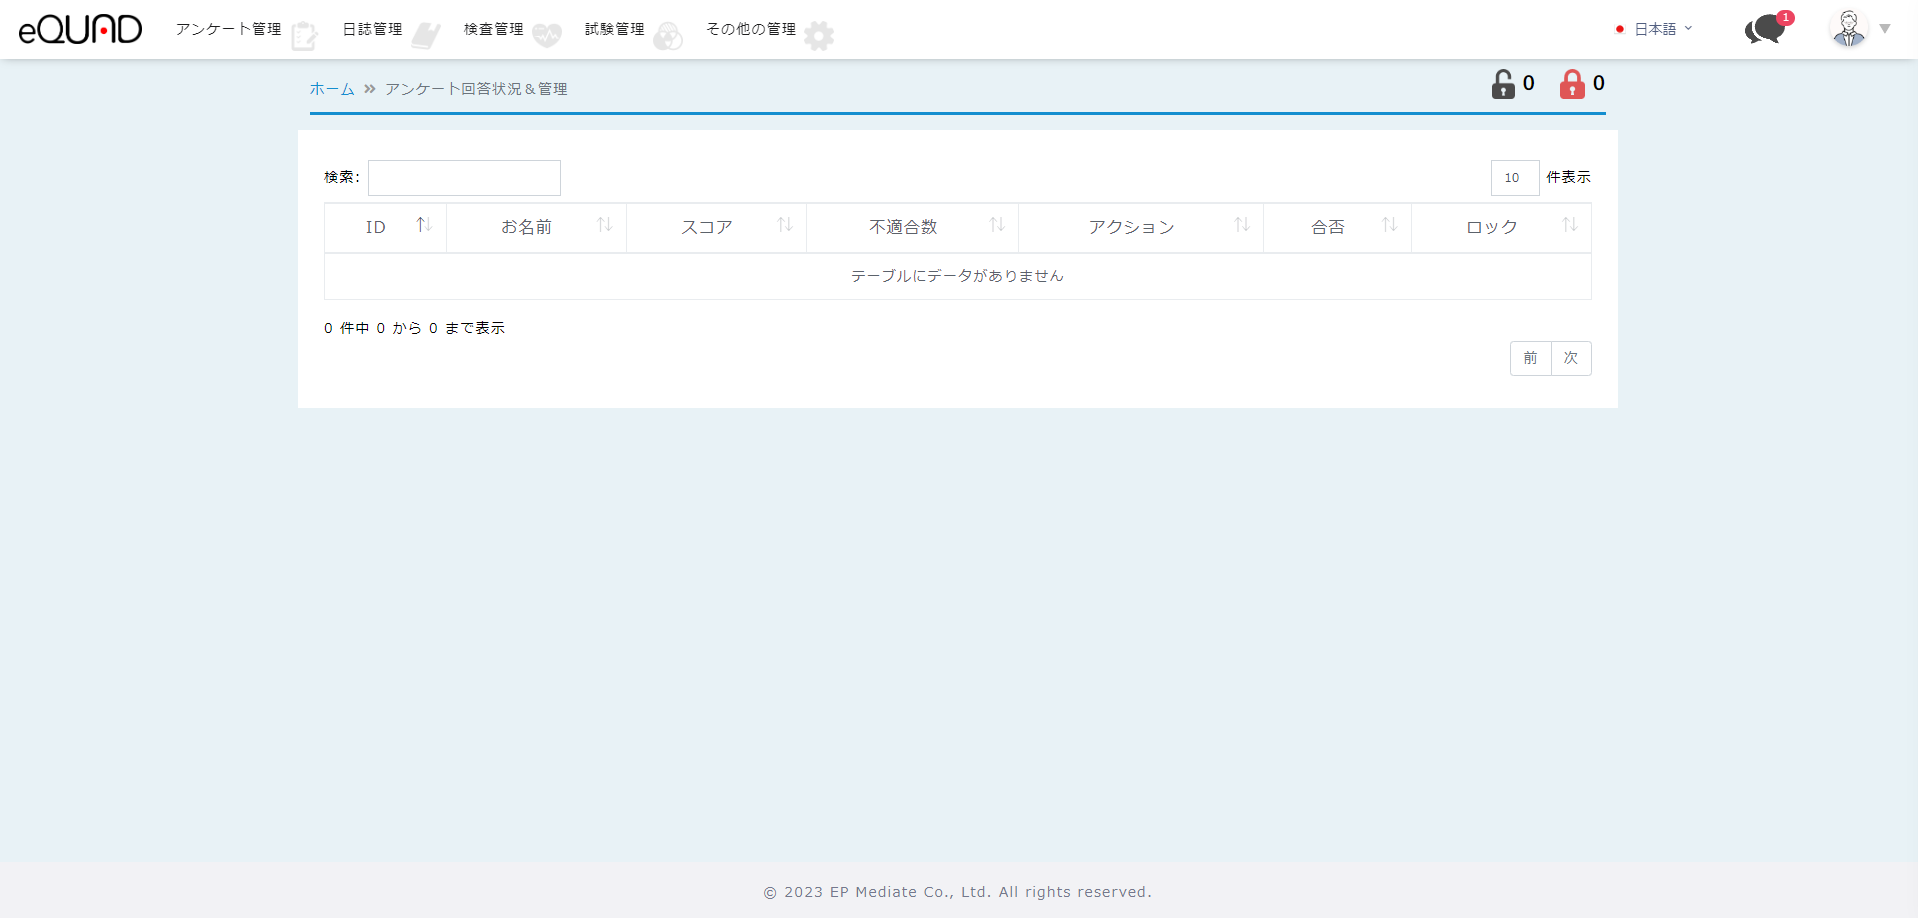Click the clipboard icon beside アンケート管理
Image resolution: width=1918 pixels, height=918 pixels.
[x=304, y=36]
